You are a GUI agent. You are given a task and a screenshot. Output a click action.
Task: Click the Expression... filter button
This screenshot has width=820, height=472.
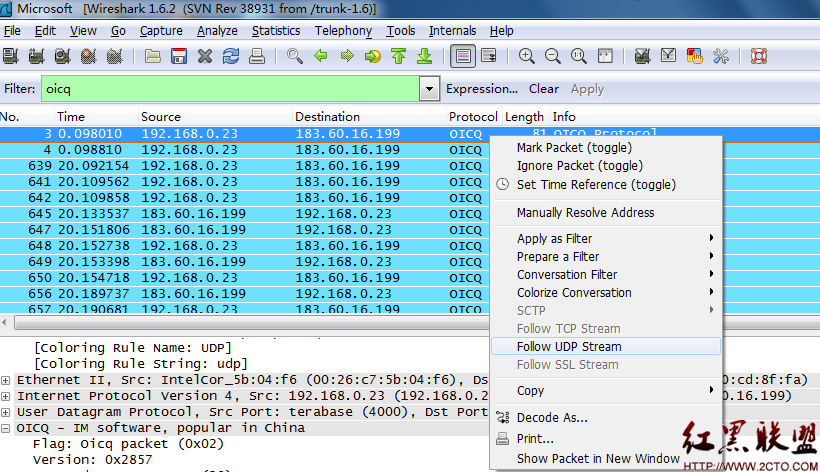coord(482,89)
